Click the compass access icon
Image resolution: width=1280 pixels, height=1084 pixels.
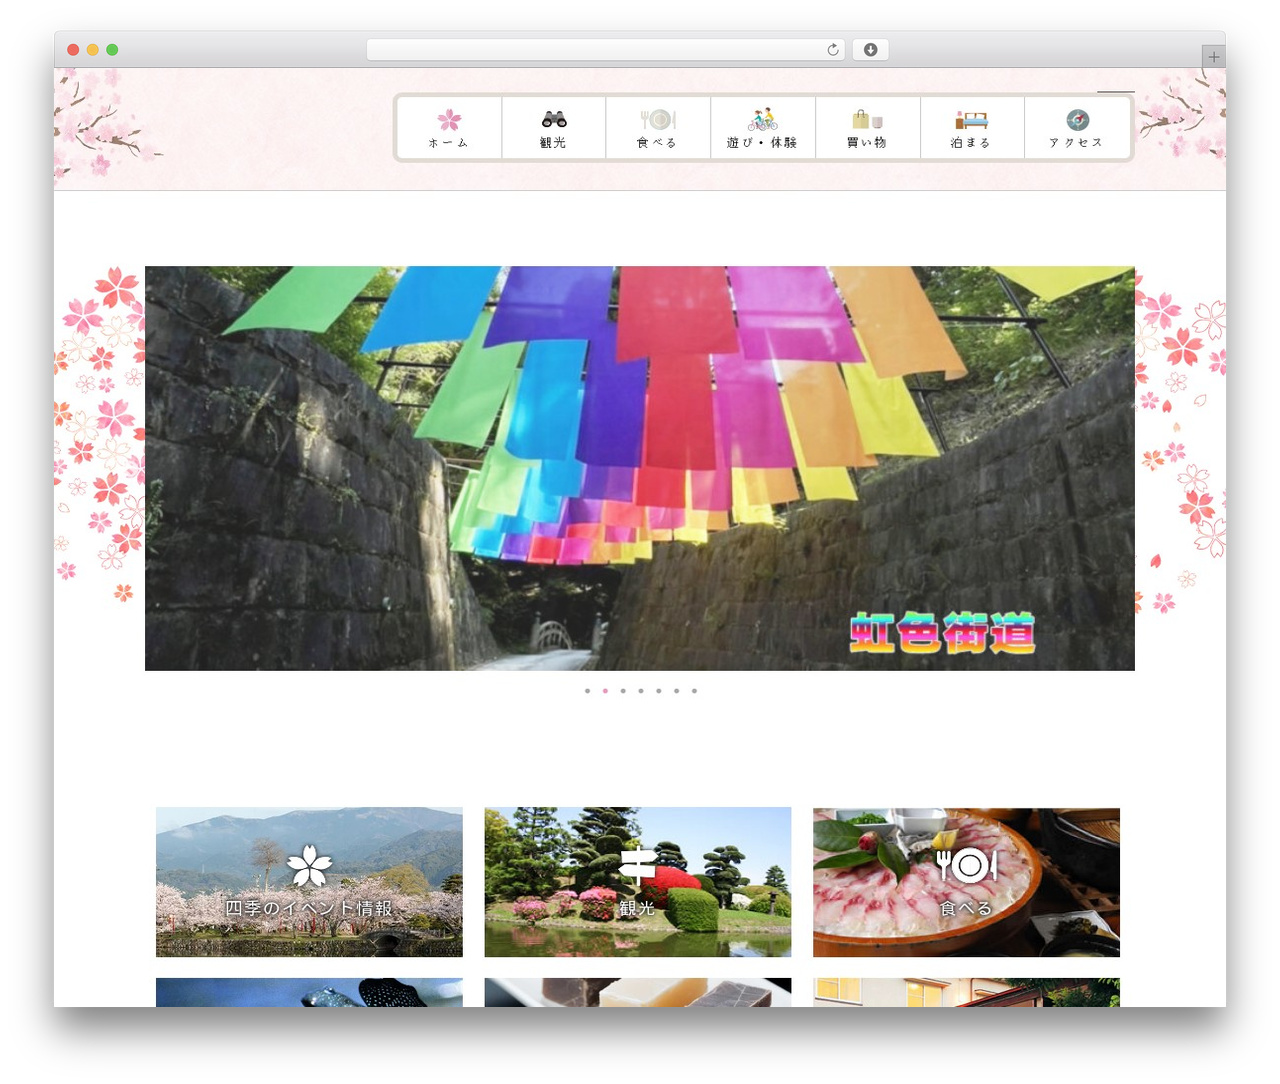coord(1077,120)
